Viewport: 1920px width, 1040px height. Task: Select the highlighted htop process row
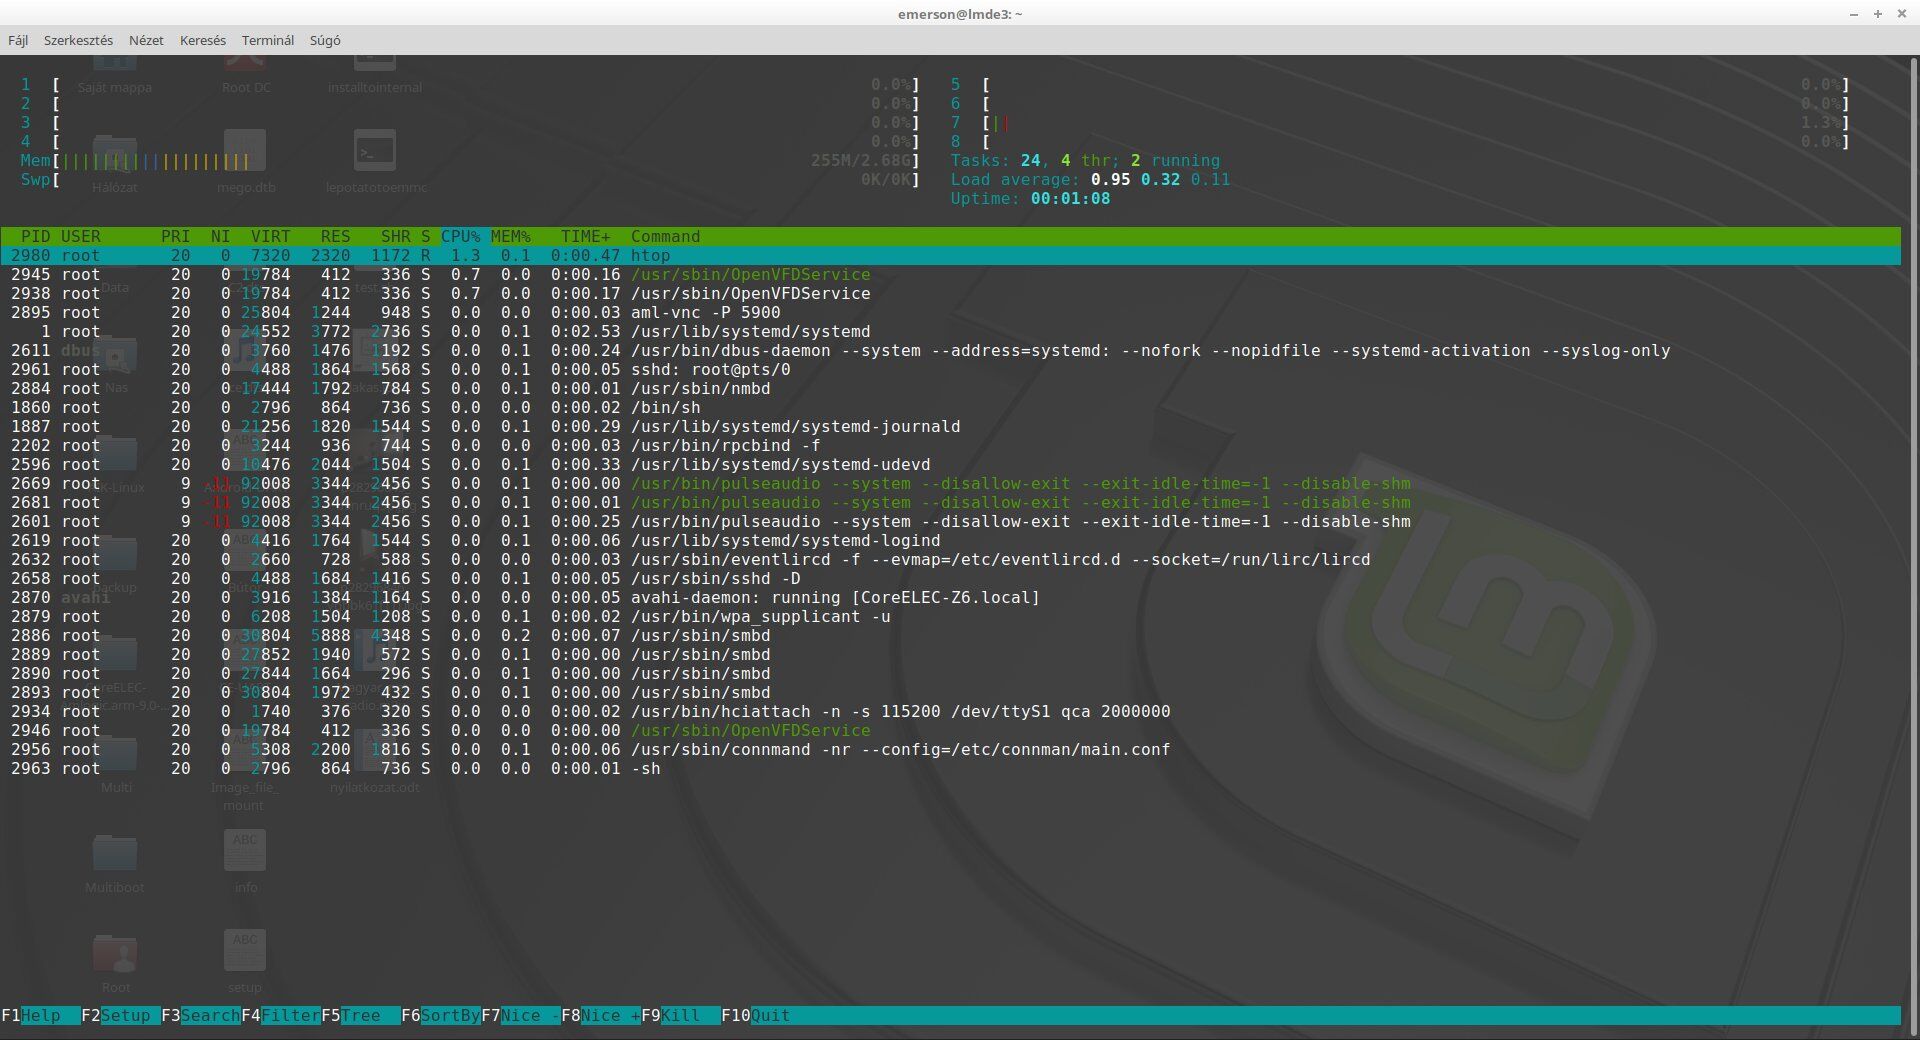(x=950, y=256)
